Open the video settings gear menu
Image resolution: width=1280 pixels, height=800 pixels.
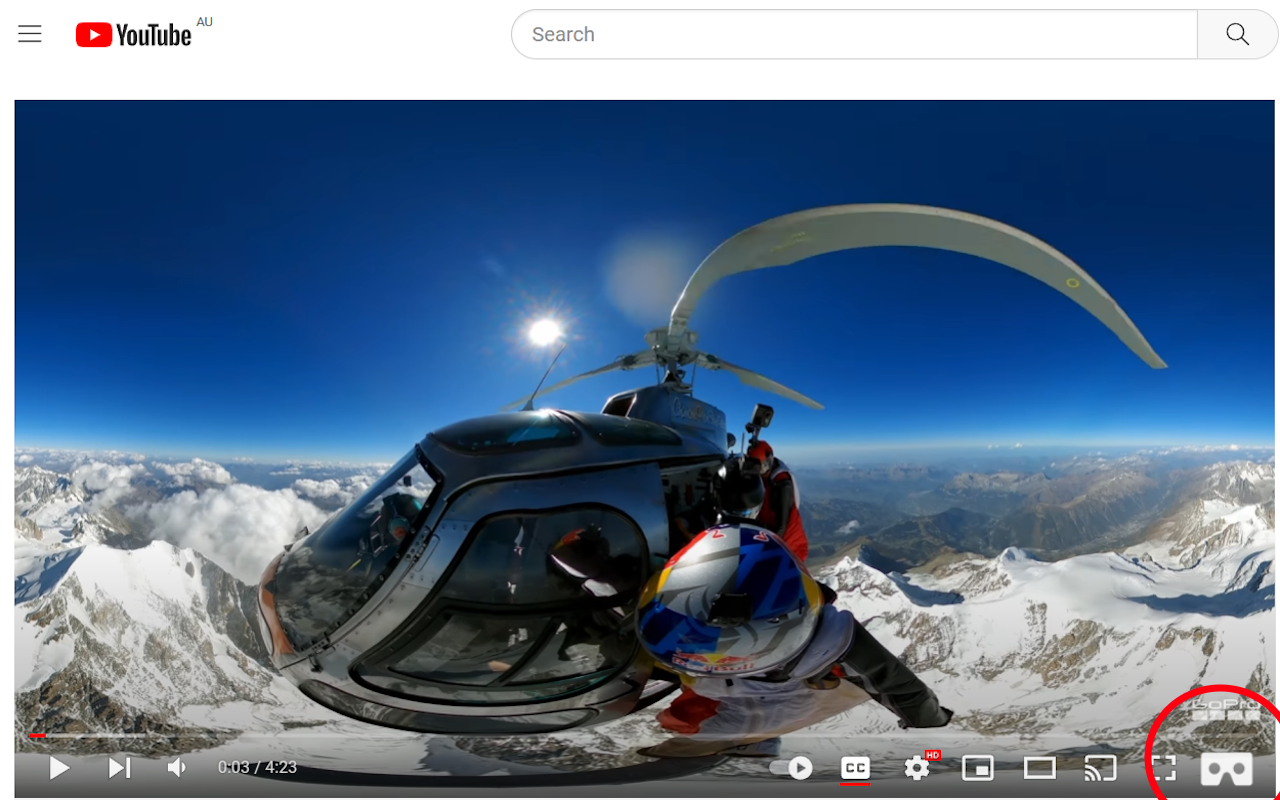tap(917, 768)
